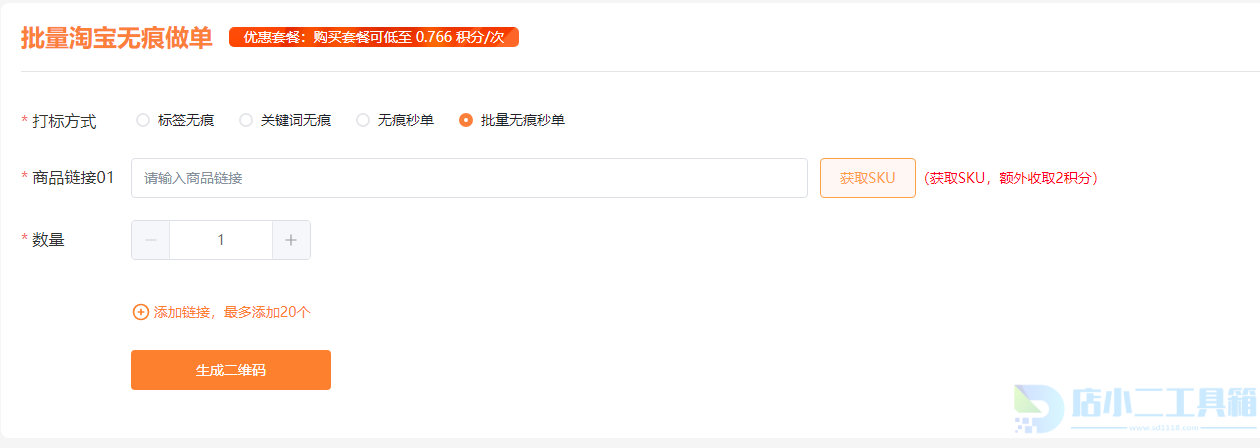This screenshot has width=1260, height=448.
Task: Click the 打标方式 field label
Action: (64, 121)
